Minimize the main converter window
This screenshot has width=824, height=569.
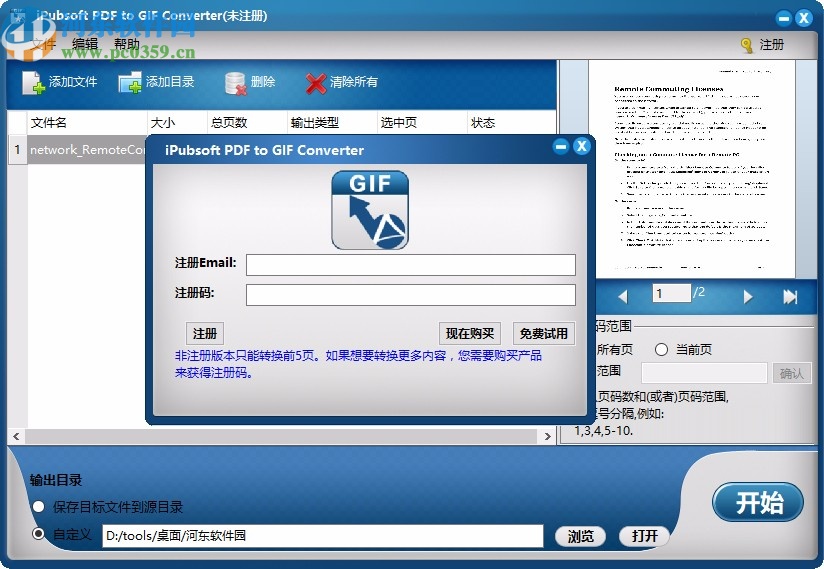[784, 18]
